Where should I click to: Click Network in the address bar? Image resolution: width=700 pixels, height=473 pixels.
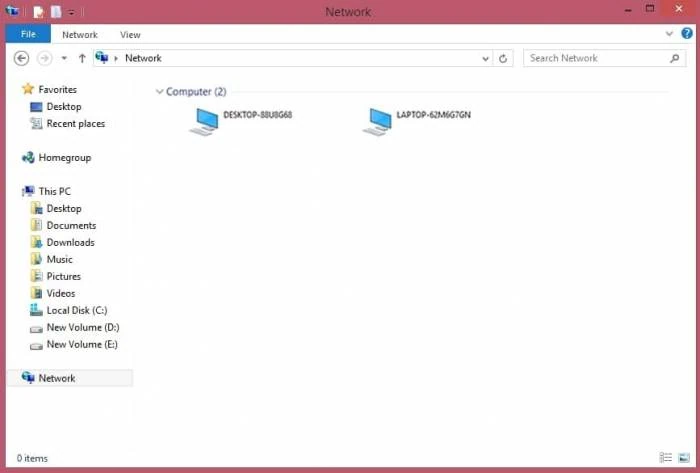[143, 58]
